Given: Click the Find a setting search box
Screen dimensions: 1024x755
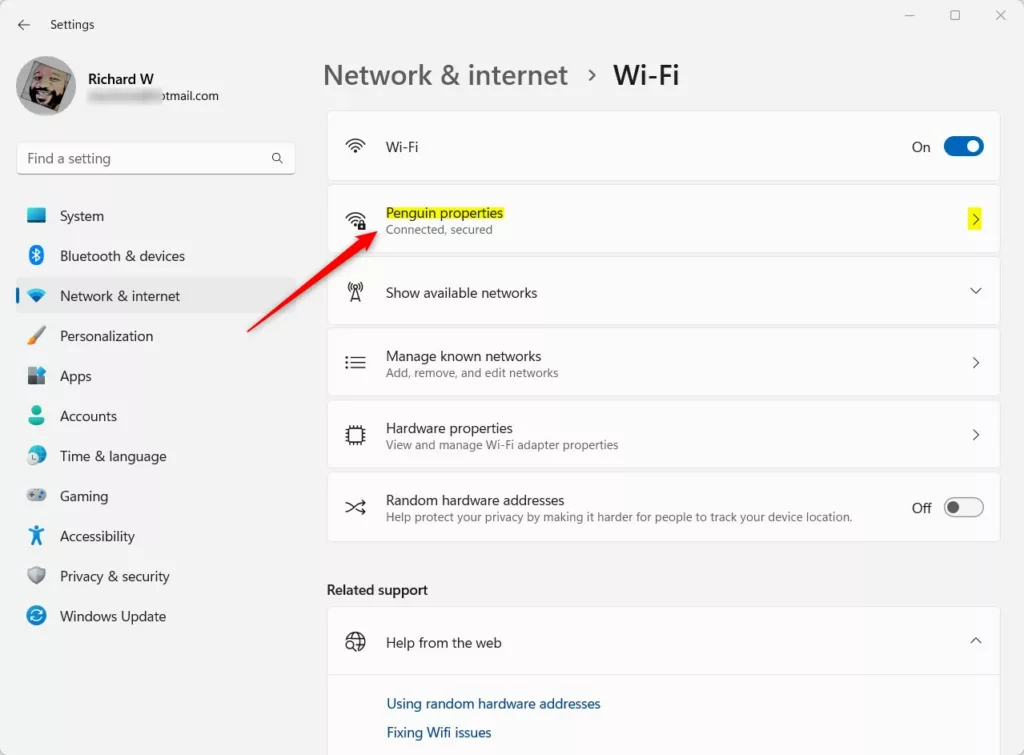Looking at the screenshot, I should [145, 158].
